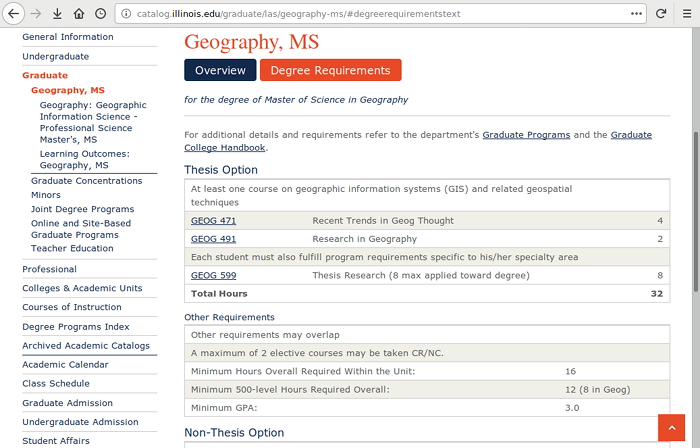Open the downloads arrow icon

[x=57, y=14]
